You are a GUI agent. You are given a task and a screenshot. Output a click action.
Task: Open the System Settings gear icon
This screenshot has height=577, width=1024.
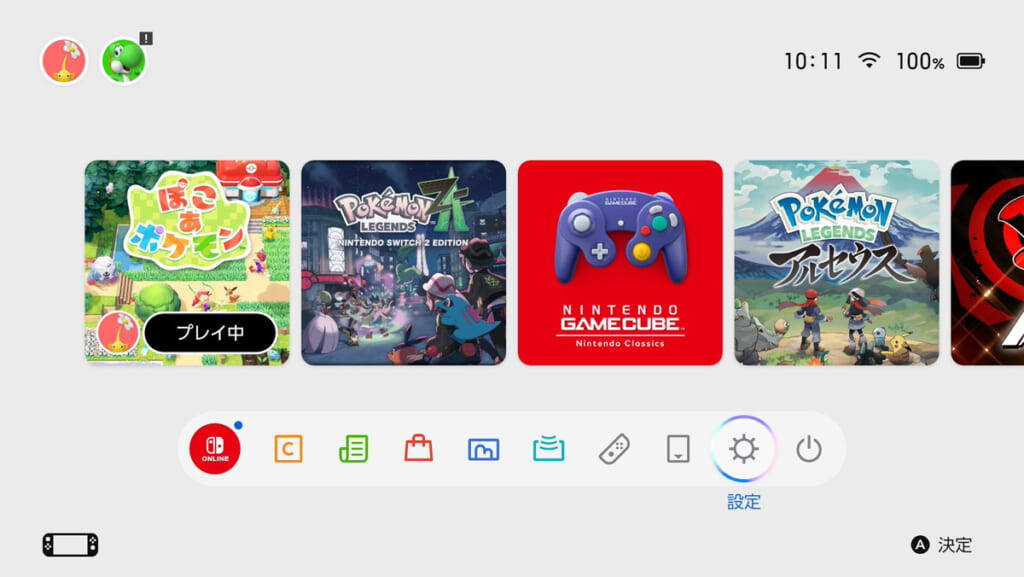coord(743,449)
